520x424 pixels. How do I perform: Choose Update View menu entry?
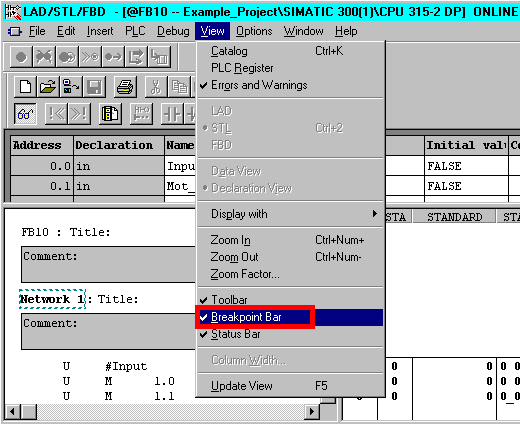pos(290,386)
